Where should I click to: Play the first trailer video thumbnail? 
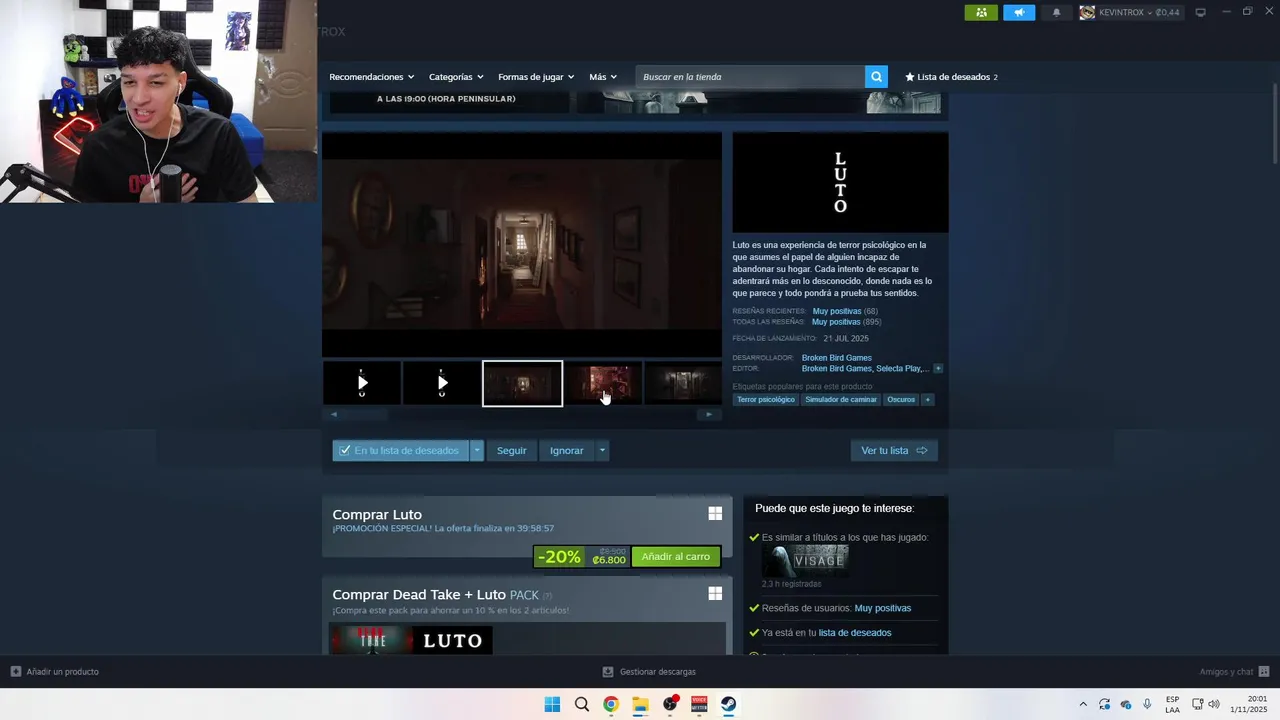pyautogui.click(x=362, y=383)
